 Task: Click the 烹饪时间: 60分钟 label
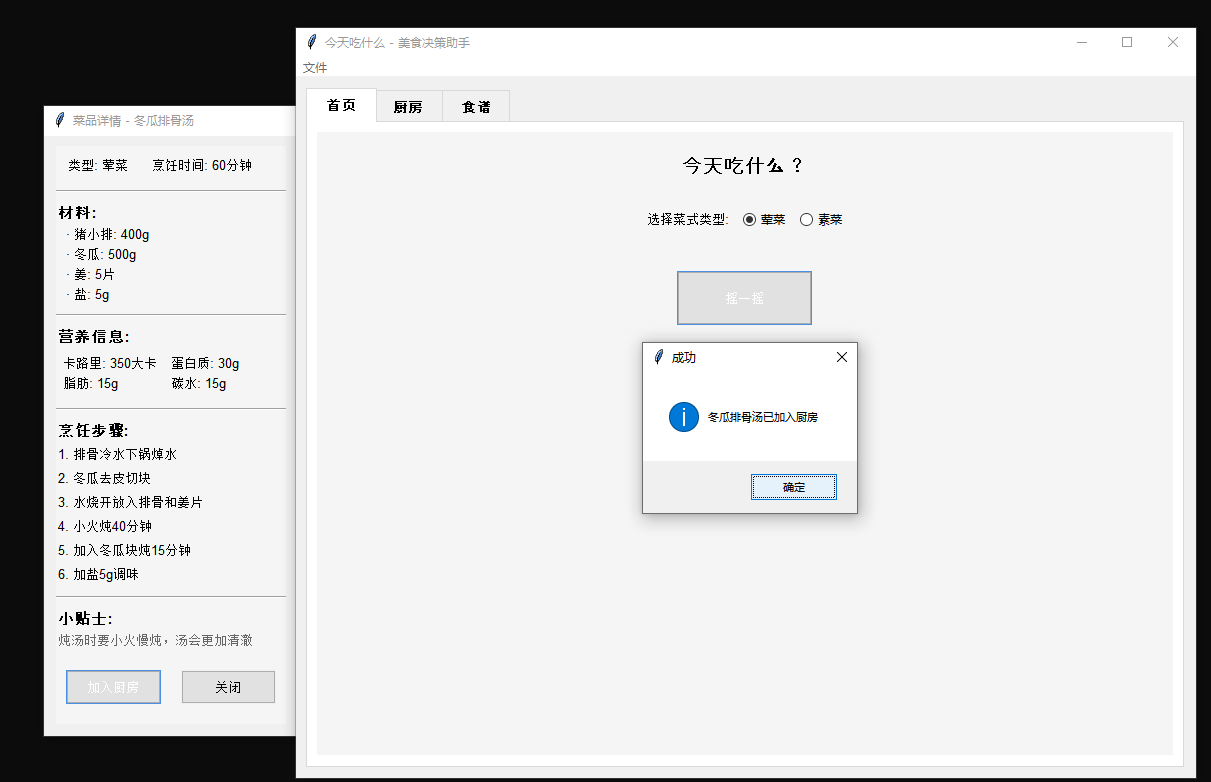[202, 165]
